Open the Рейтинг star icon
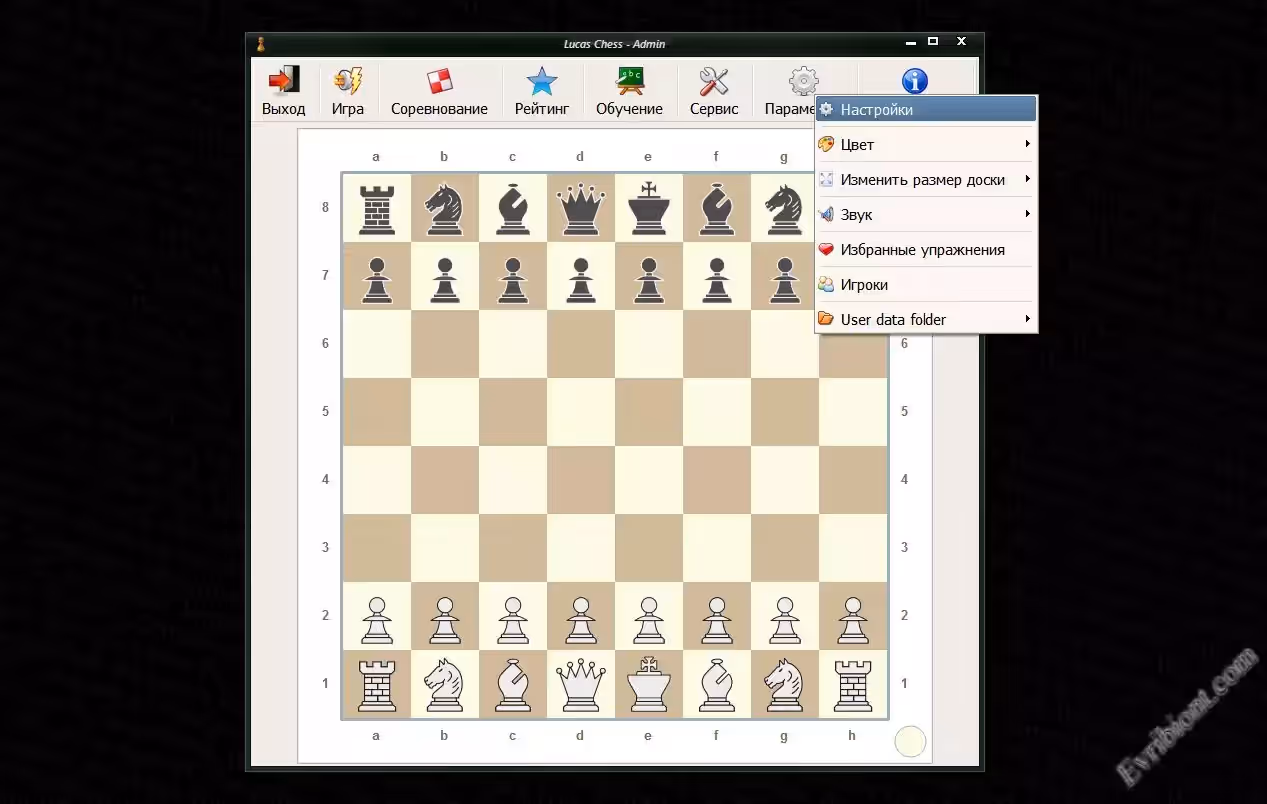This screenshot has width=1267, height=804. 541,82
